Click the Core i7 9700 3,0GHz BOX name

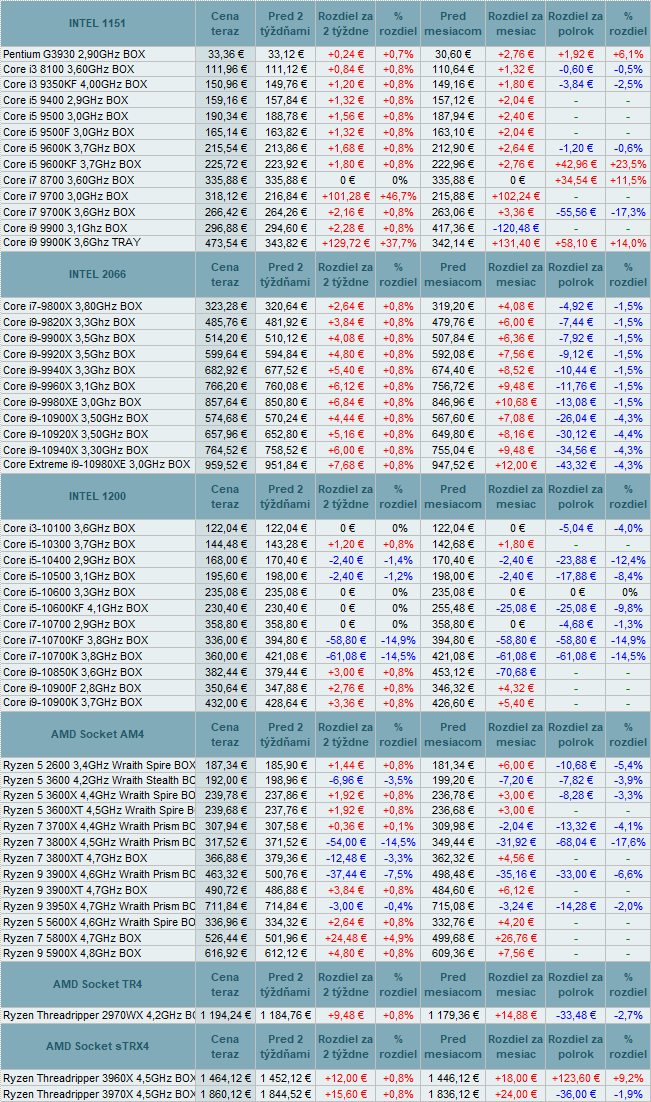click(66, 196)
